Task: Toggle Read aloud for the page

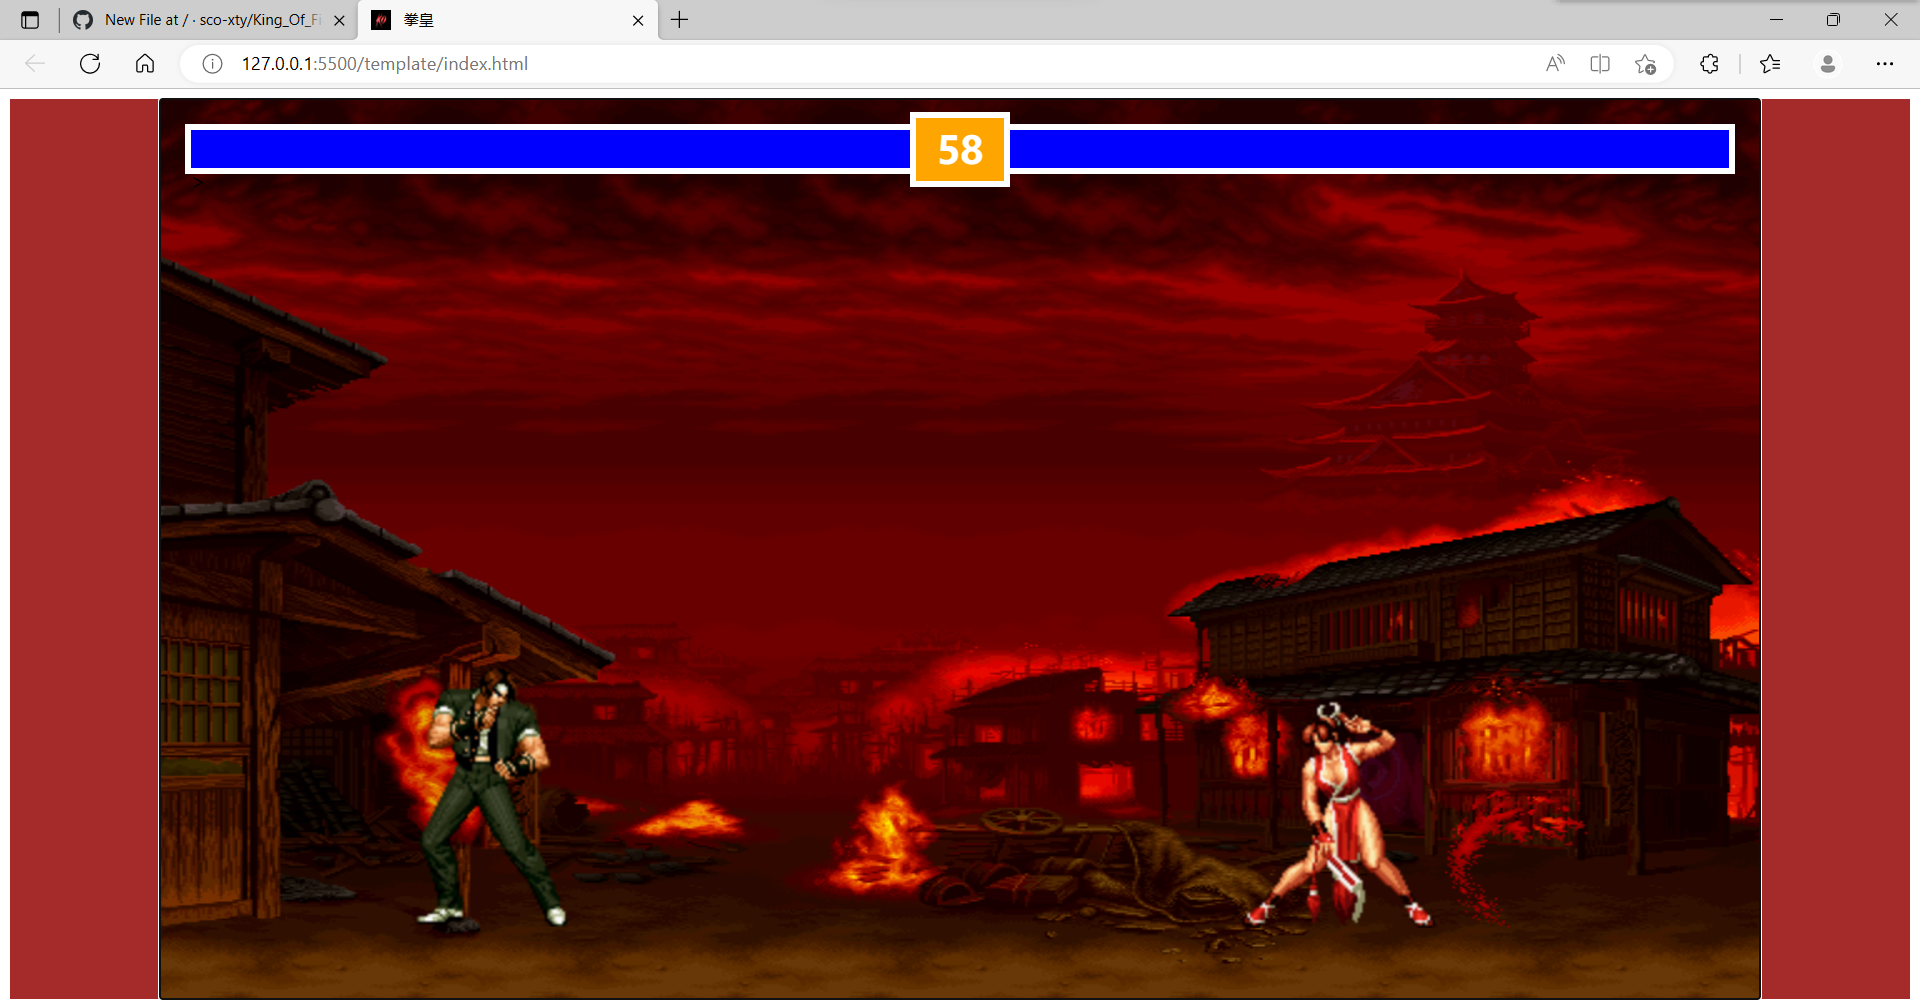Action: click(1555, 63)
